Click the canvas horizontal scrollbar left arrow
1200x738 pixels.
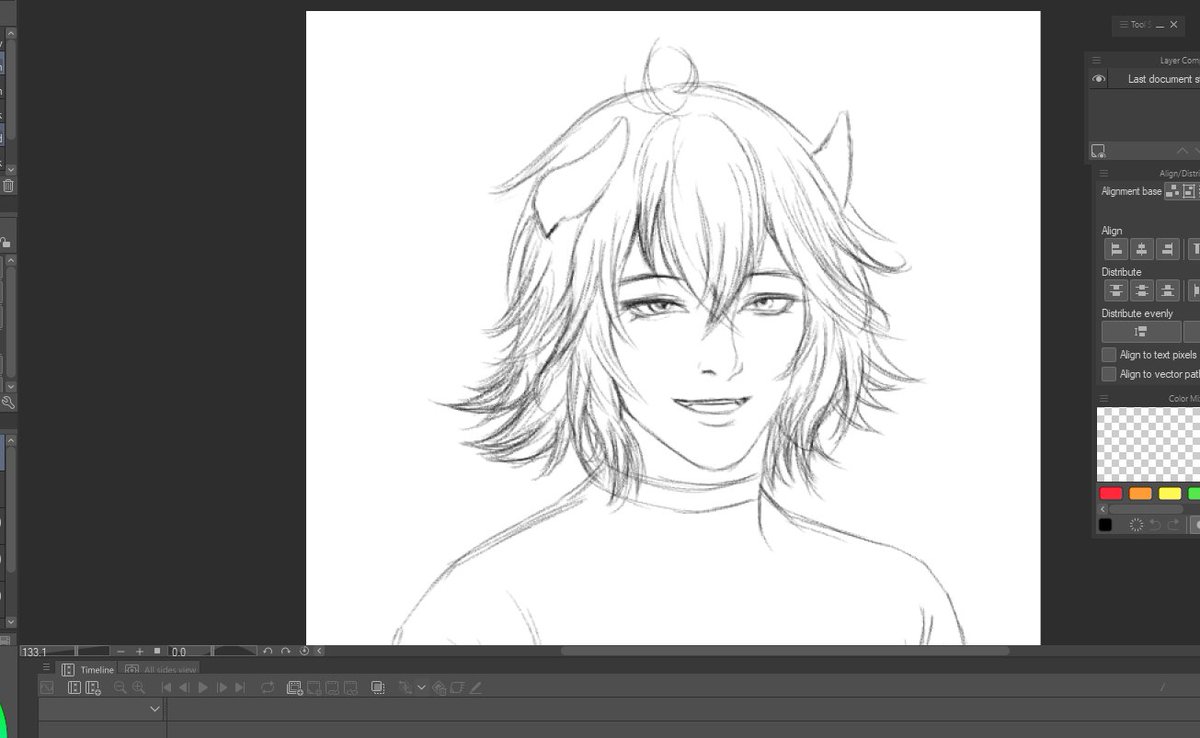(319, 651)
